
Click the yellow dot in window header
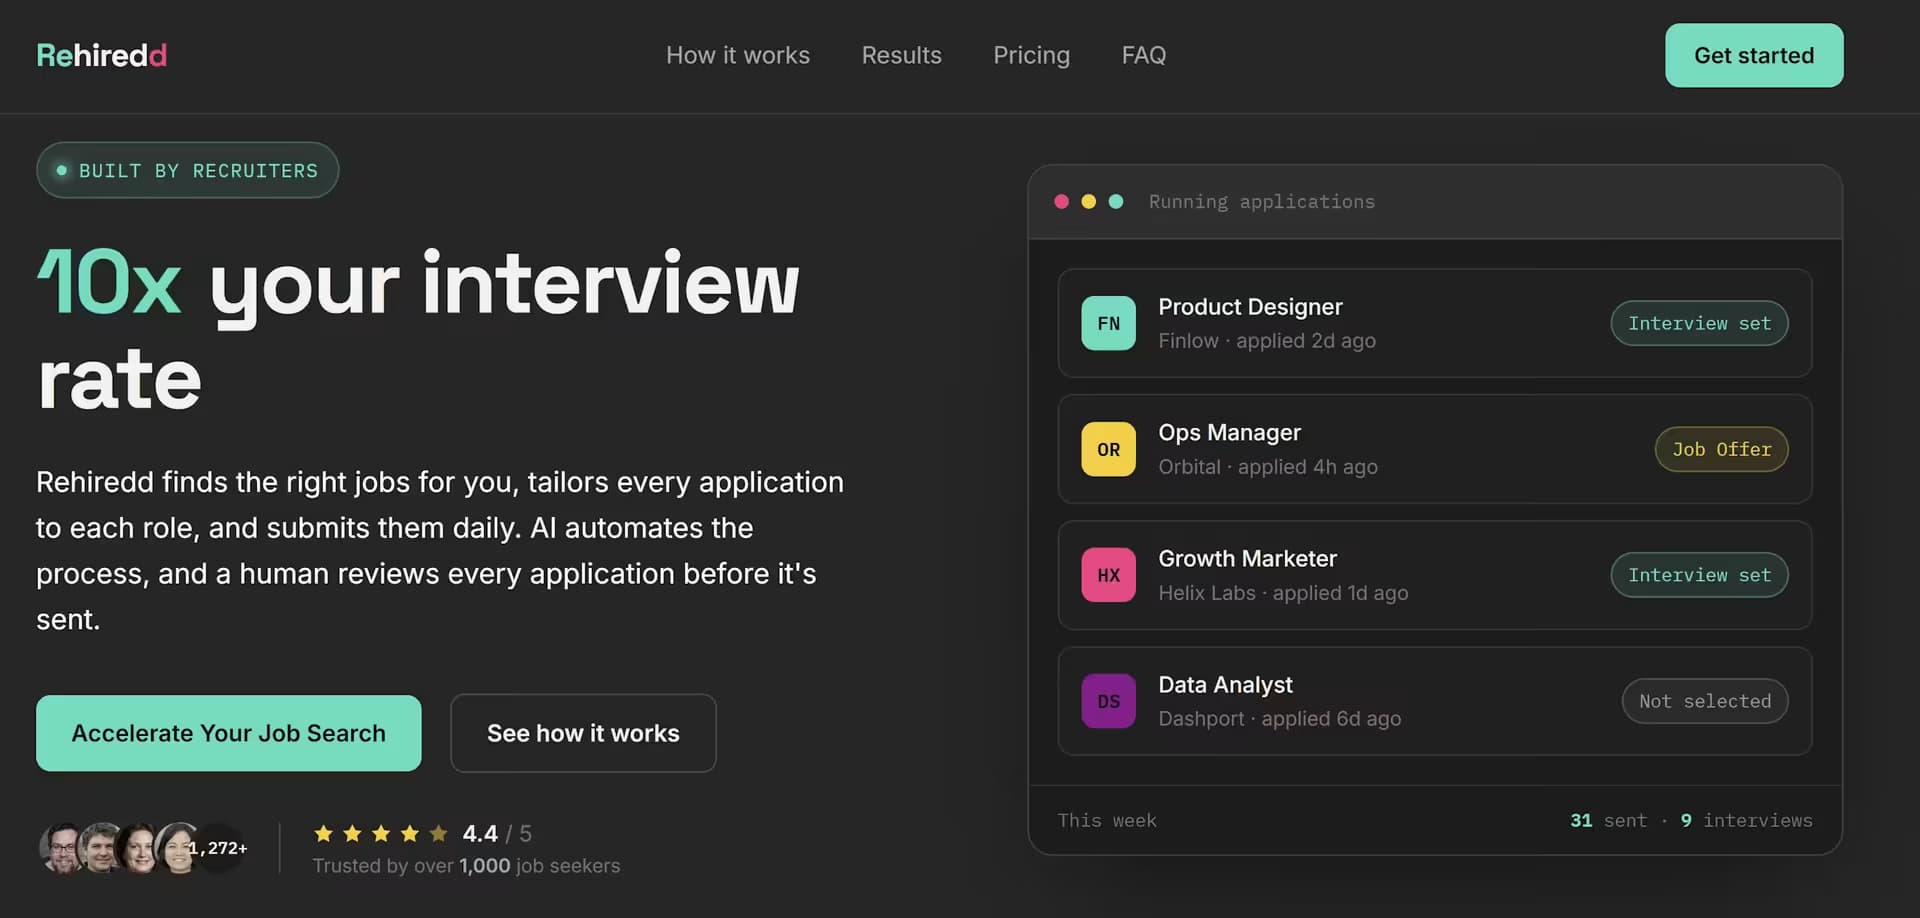(1088, 201)
